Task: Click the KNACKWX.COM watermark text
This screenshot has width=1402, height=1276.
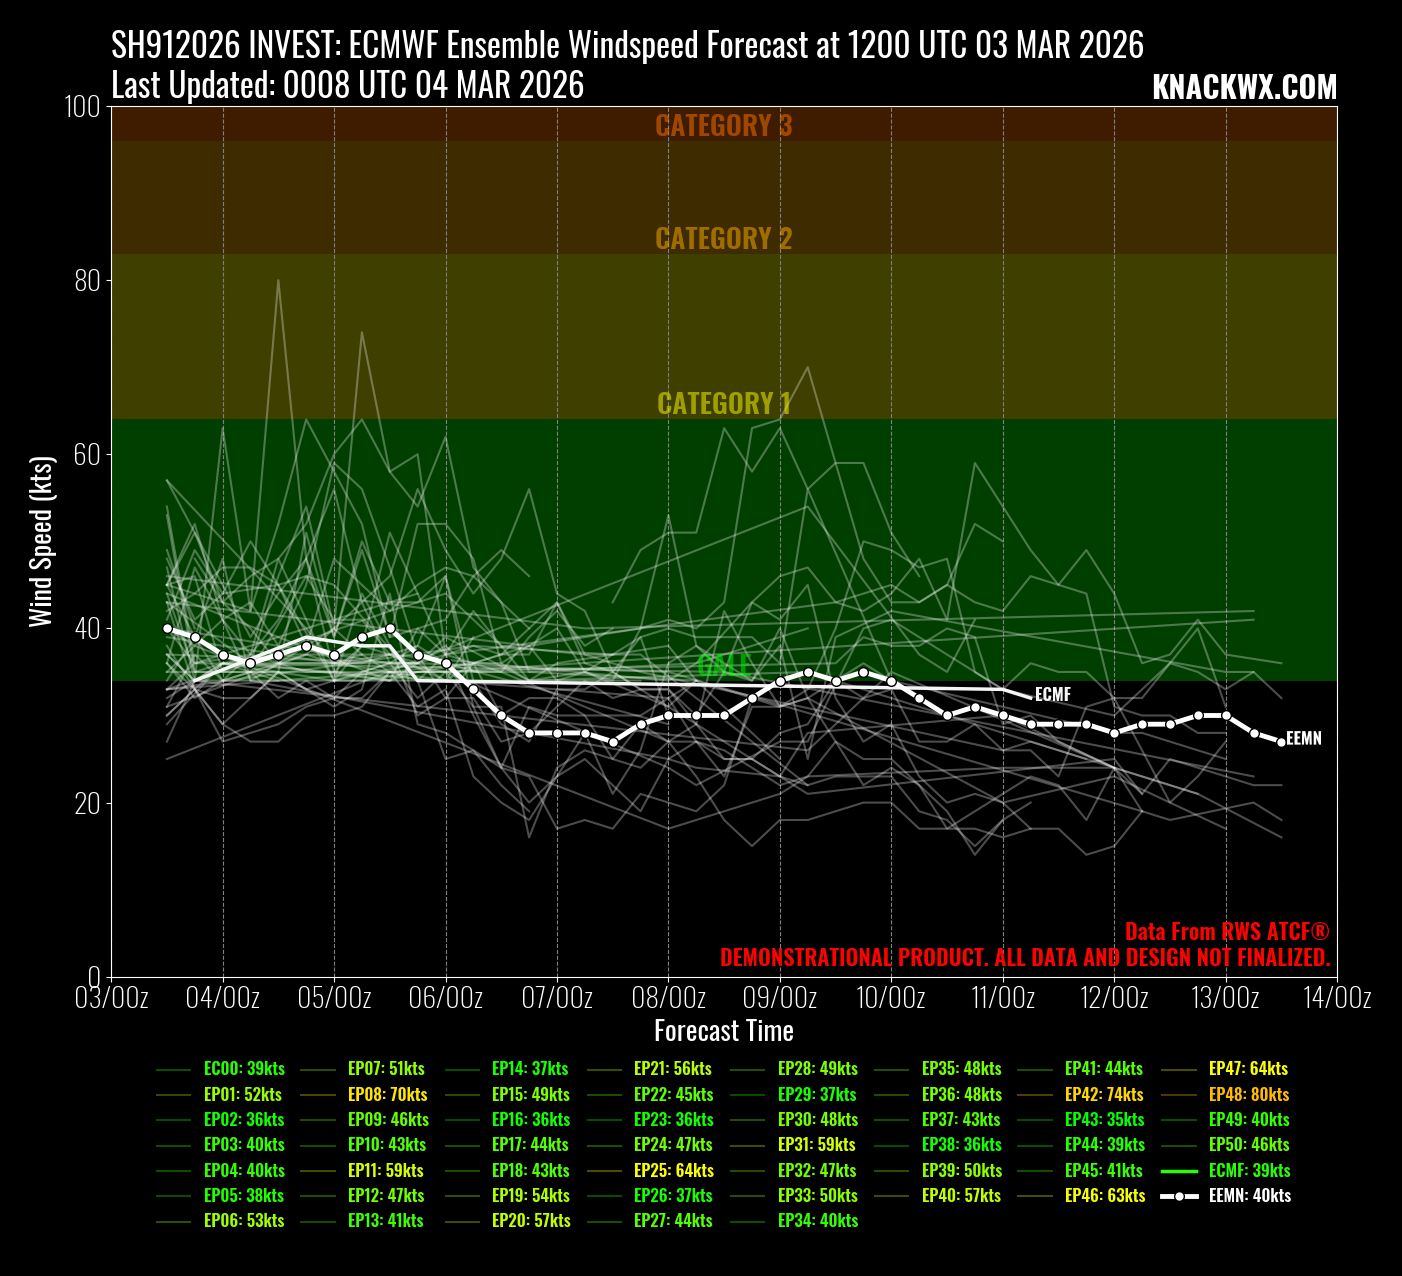Action: click(1244, 88)
